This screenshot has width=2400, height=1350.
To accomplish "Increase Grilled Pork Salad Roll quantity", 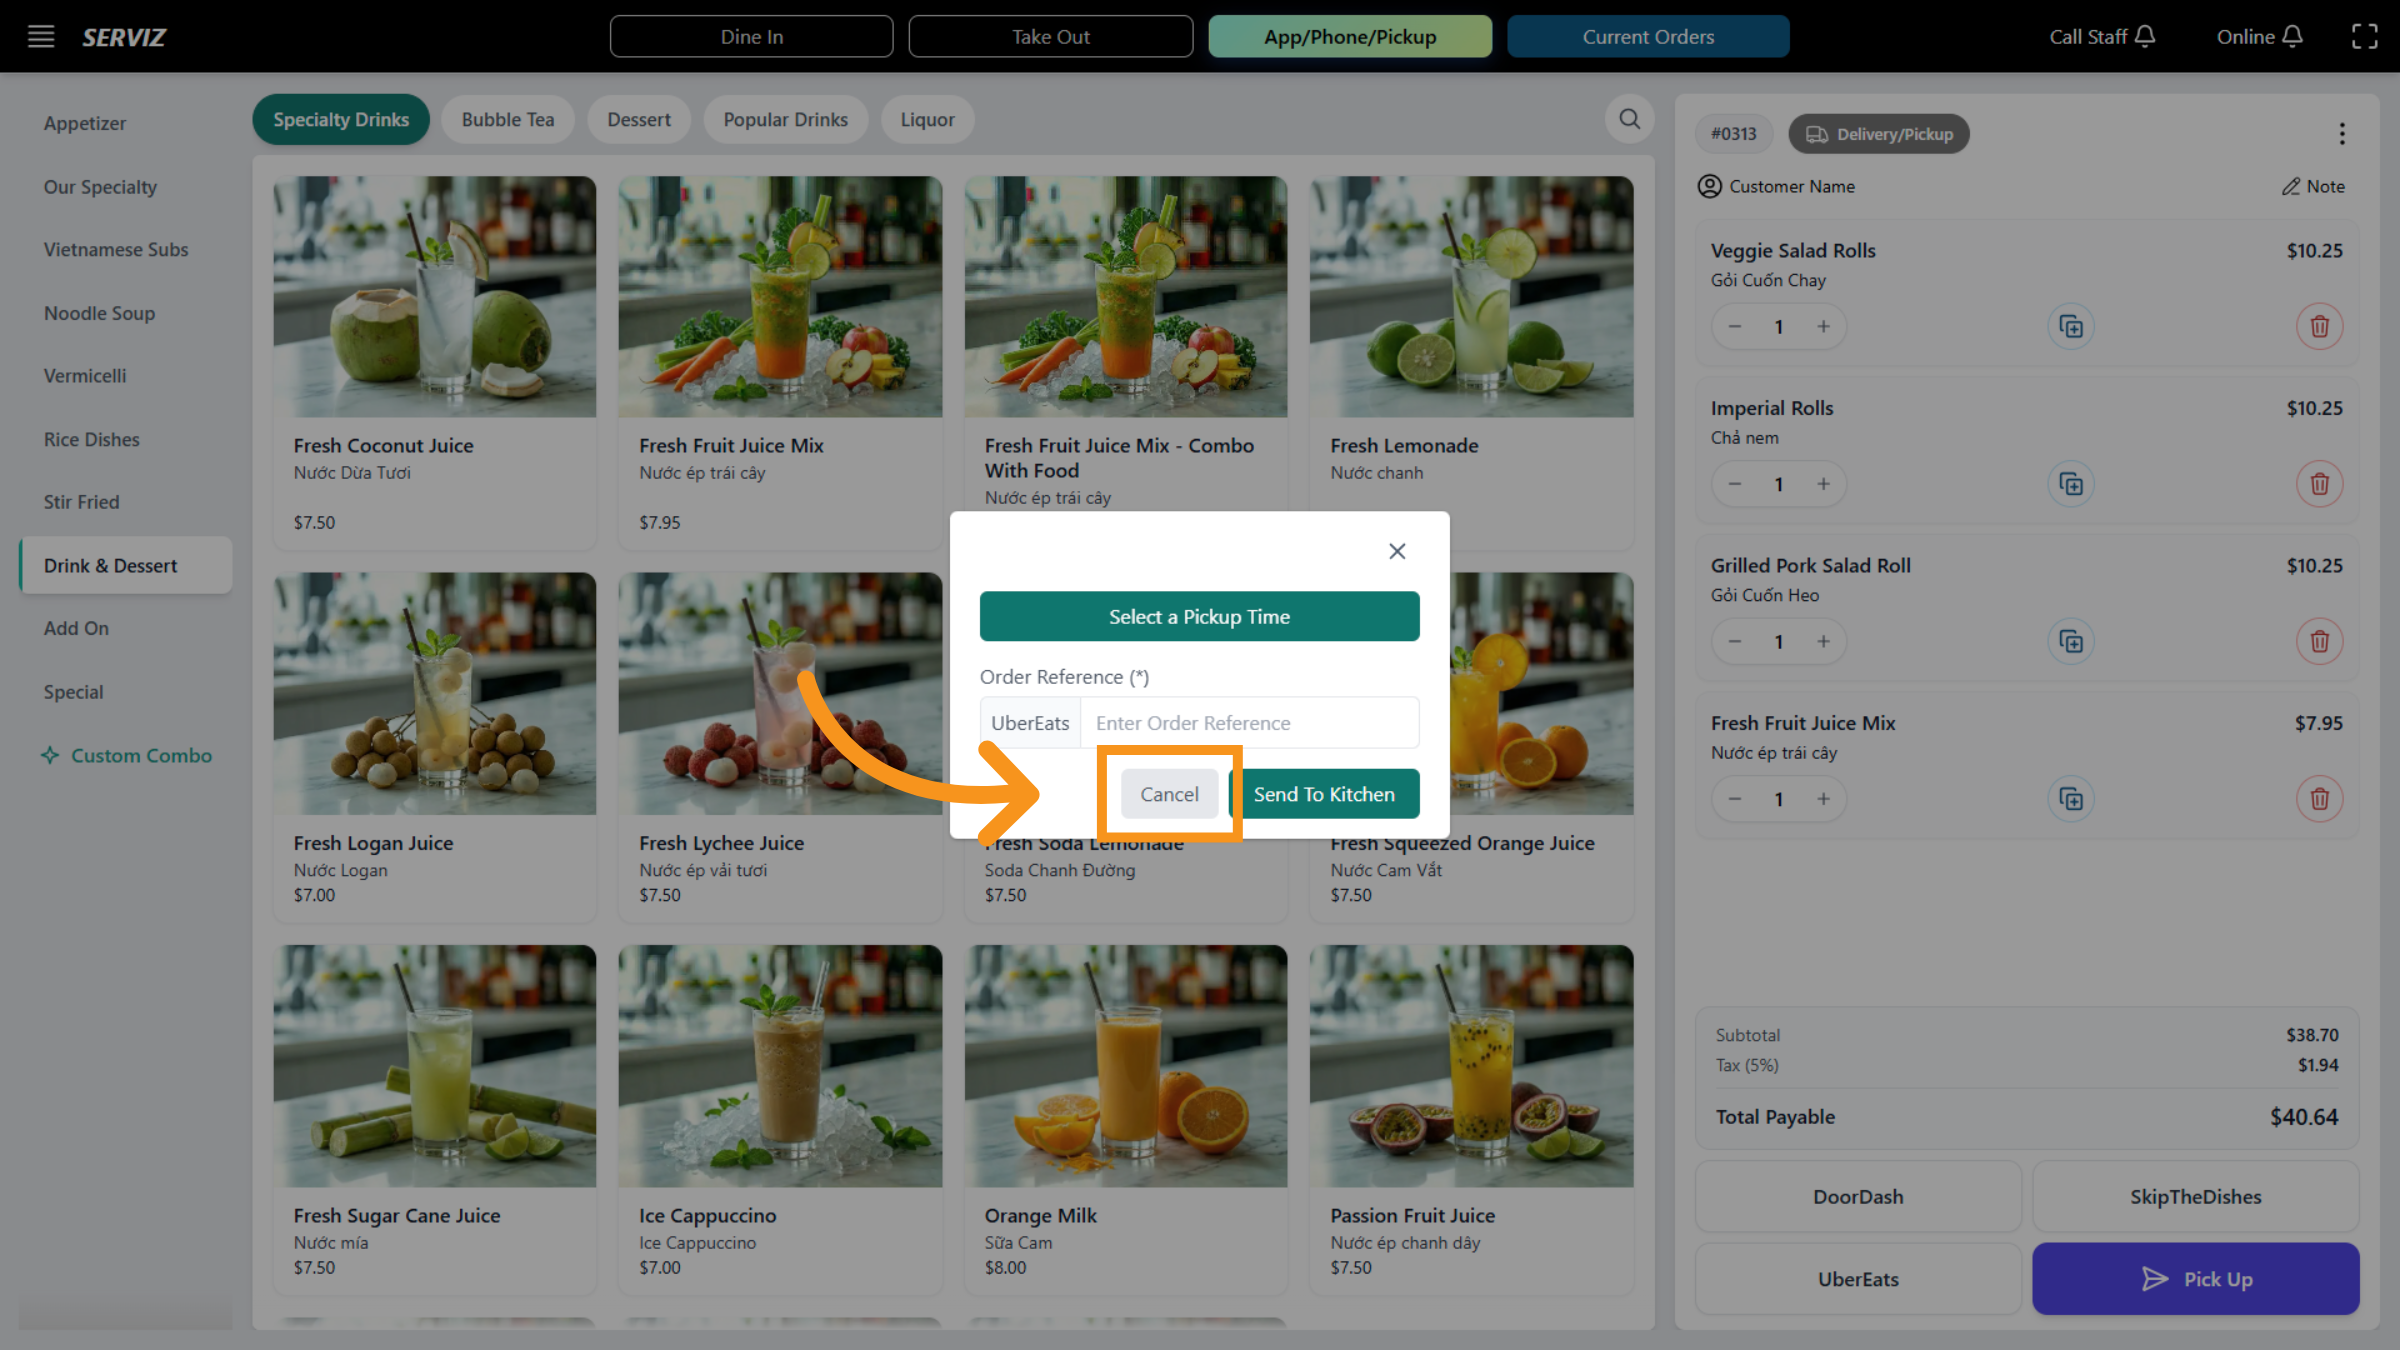I will point(1823,642).
